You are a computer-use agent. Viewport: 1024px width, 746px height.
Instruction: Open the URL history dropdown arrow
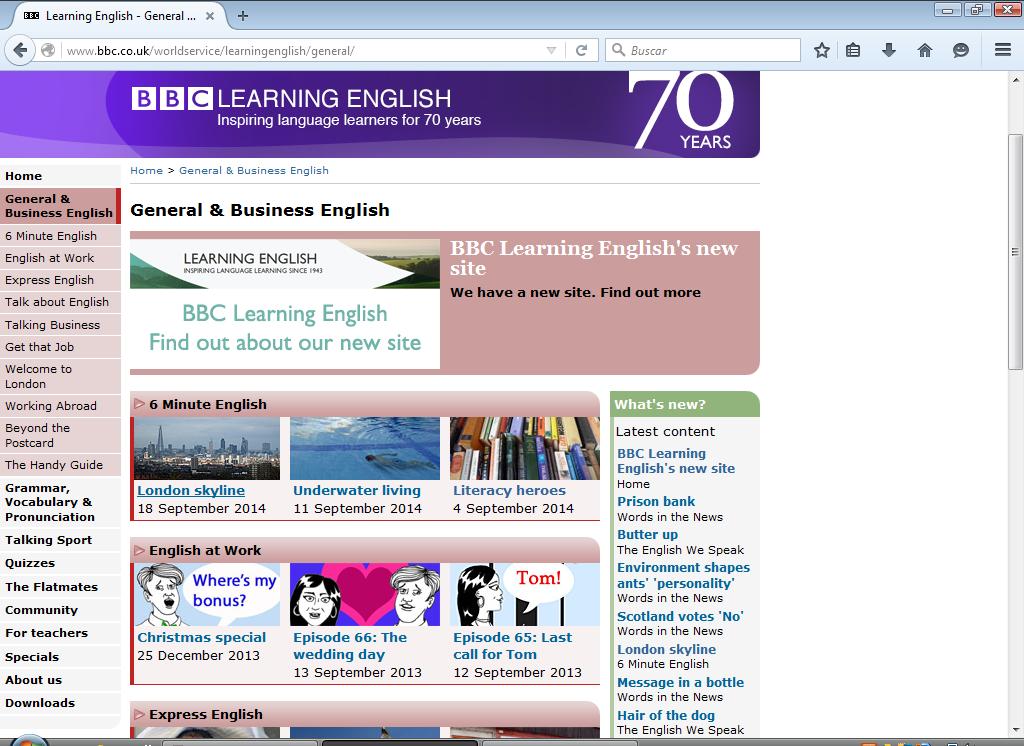point(551,50)
